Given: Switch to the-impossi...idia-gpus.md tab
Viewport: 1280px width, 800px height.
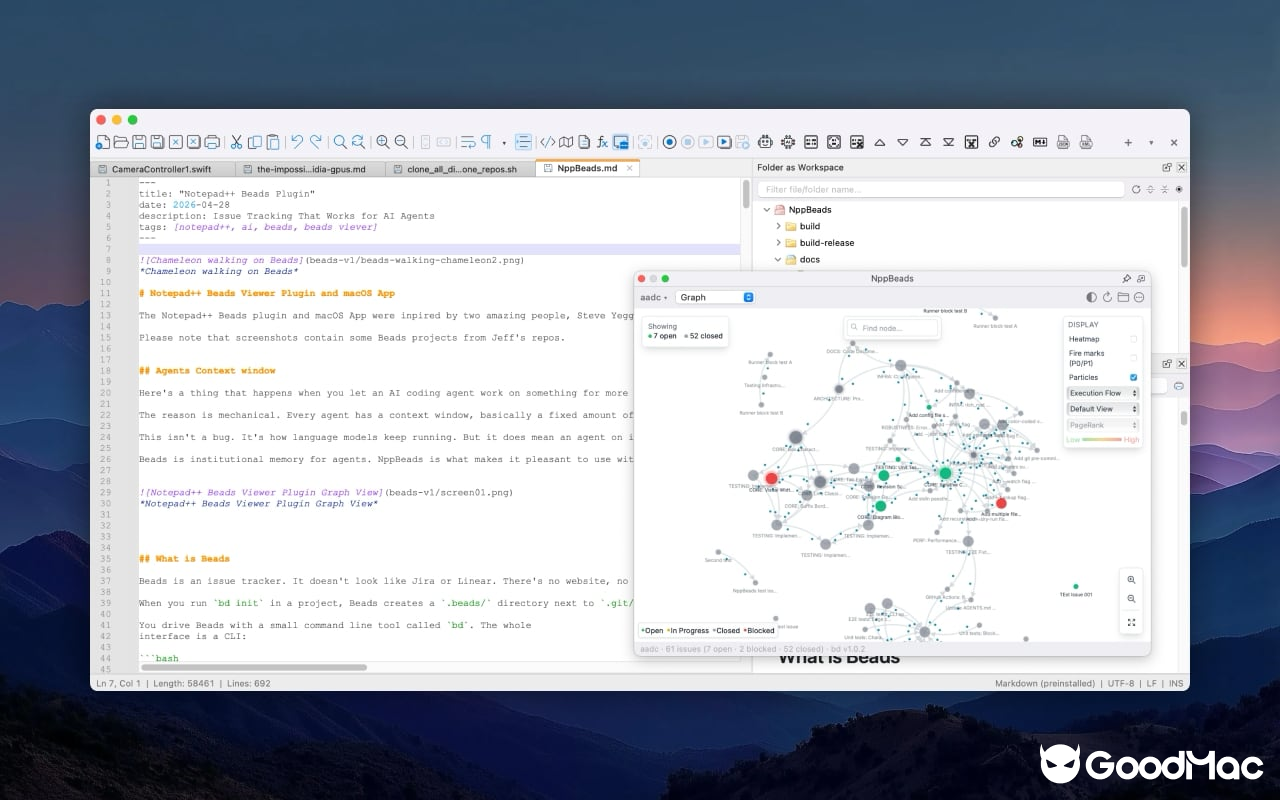Looking at the screenshot, I should tap(311, 169).
